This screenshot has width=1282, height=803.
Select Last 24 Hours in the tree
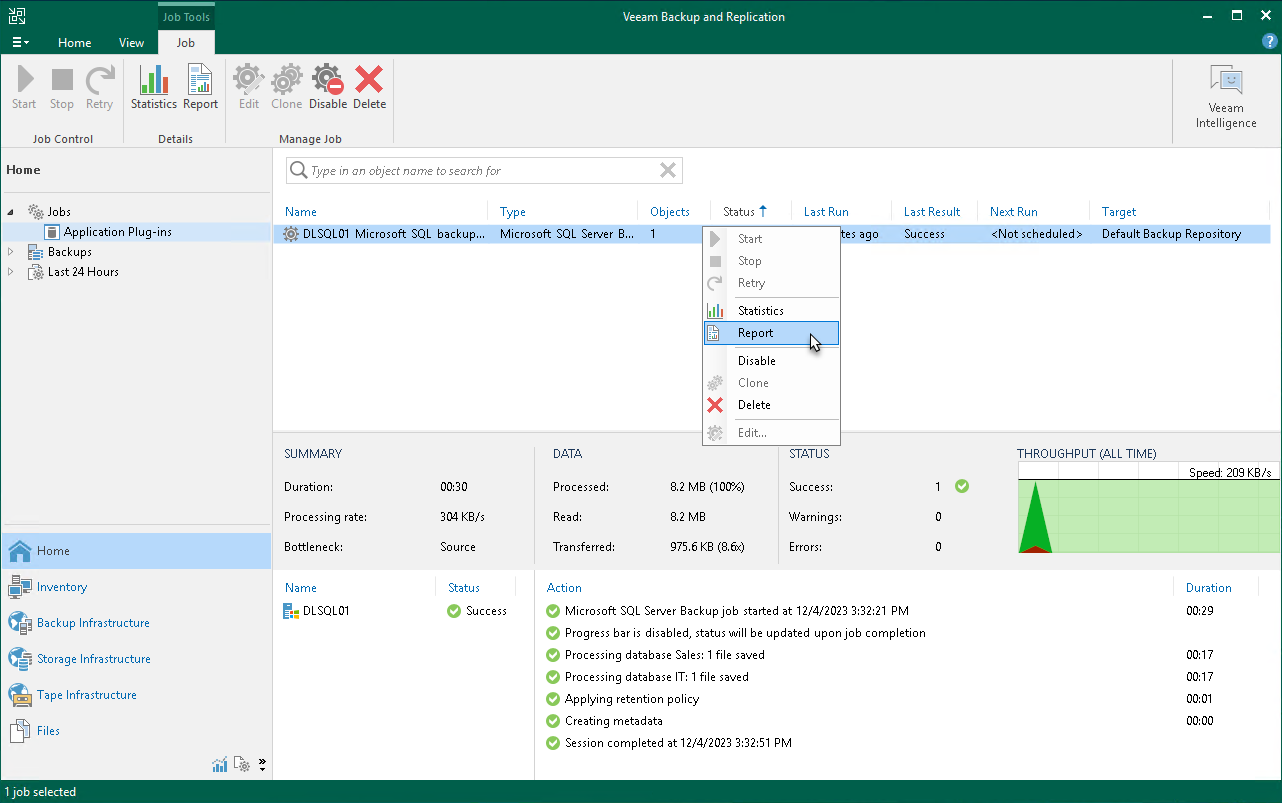point(83,272)
